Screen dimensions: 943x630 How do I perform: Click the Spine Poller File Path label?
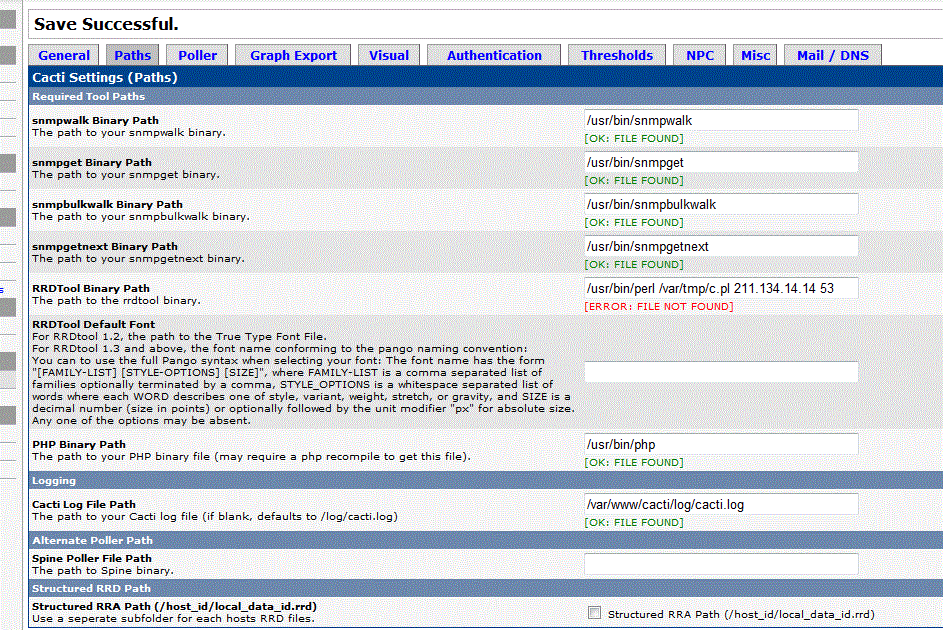[91, 558]
